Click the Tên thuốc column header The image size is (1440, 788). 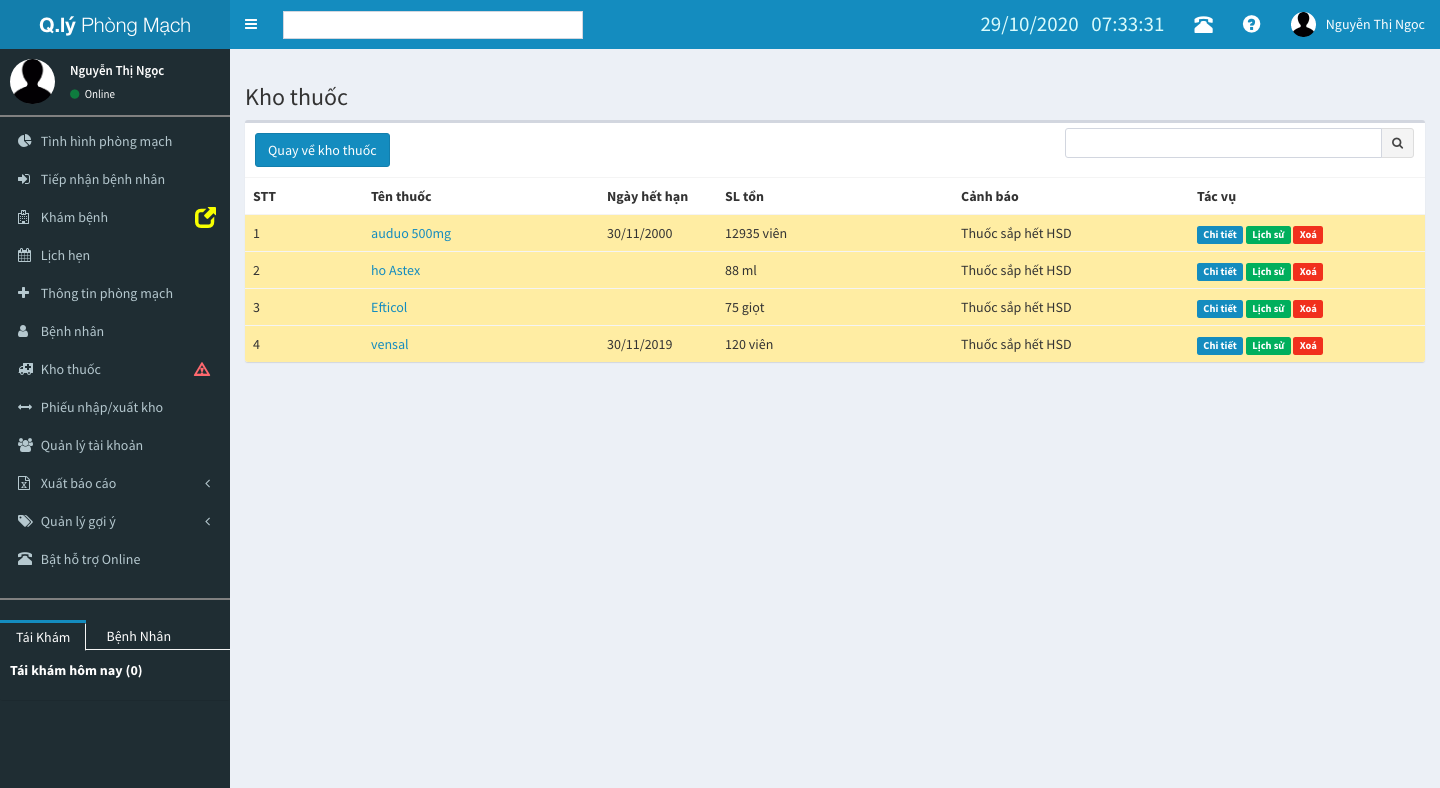401,196
